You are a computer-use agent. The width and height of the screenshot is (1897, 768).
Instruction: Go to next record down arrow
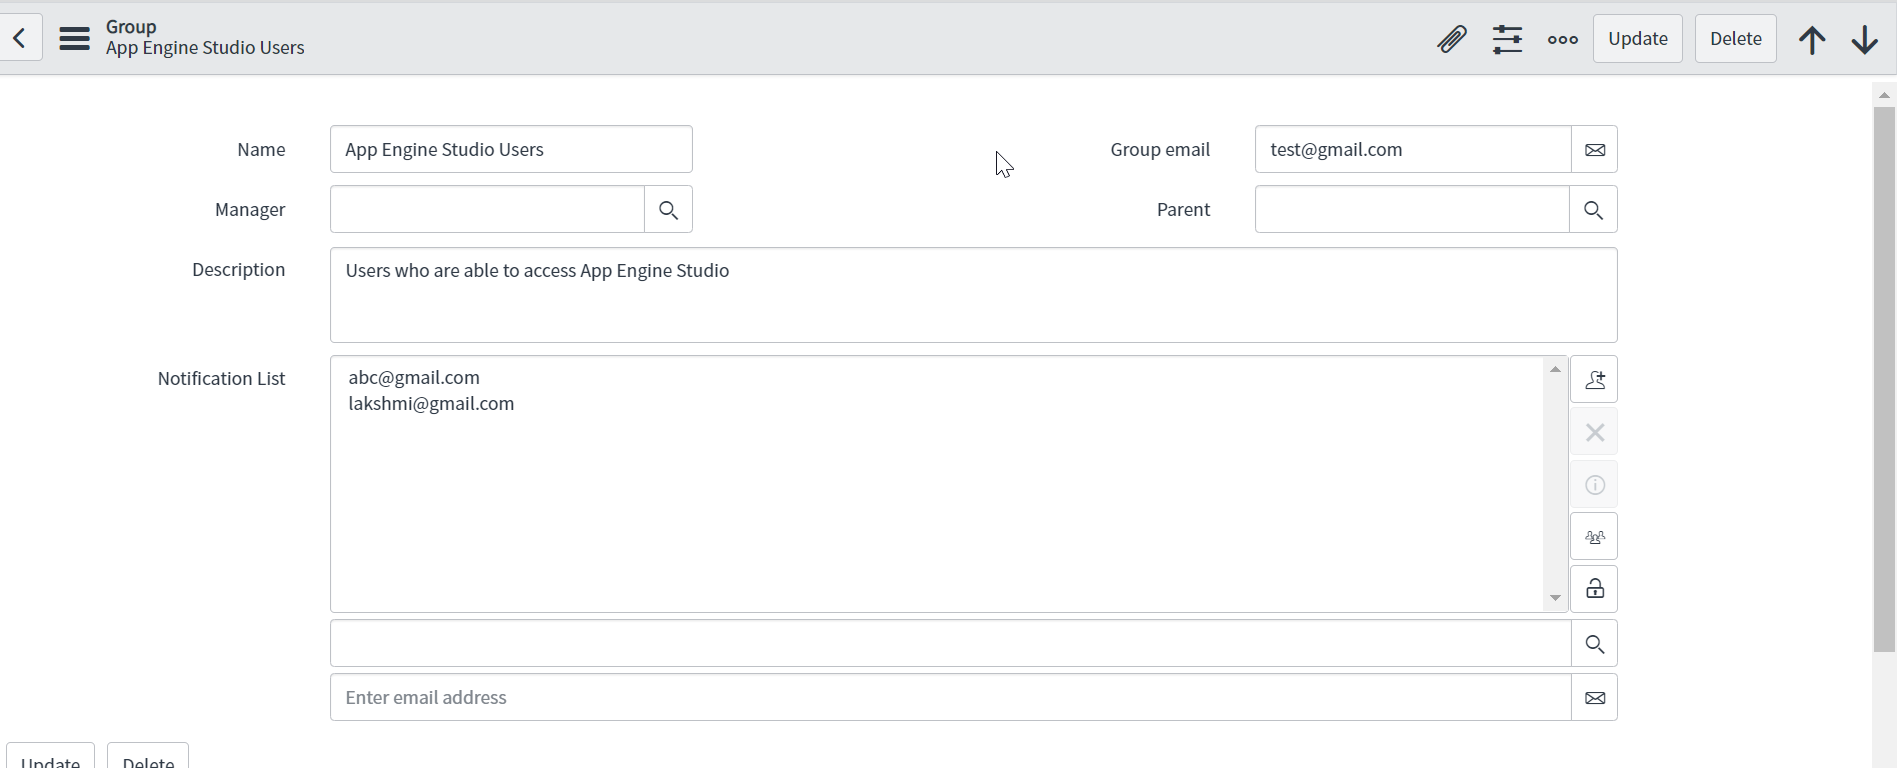pos(1864,39)
